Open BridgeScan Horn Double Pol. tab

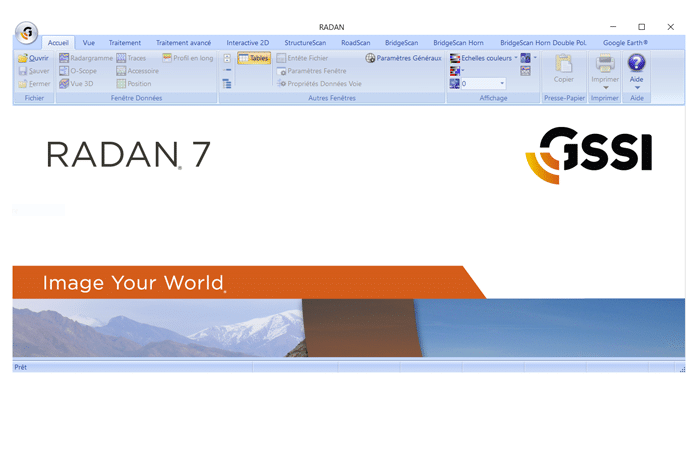point(543,43)
